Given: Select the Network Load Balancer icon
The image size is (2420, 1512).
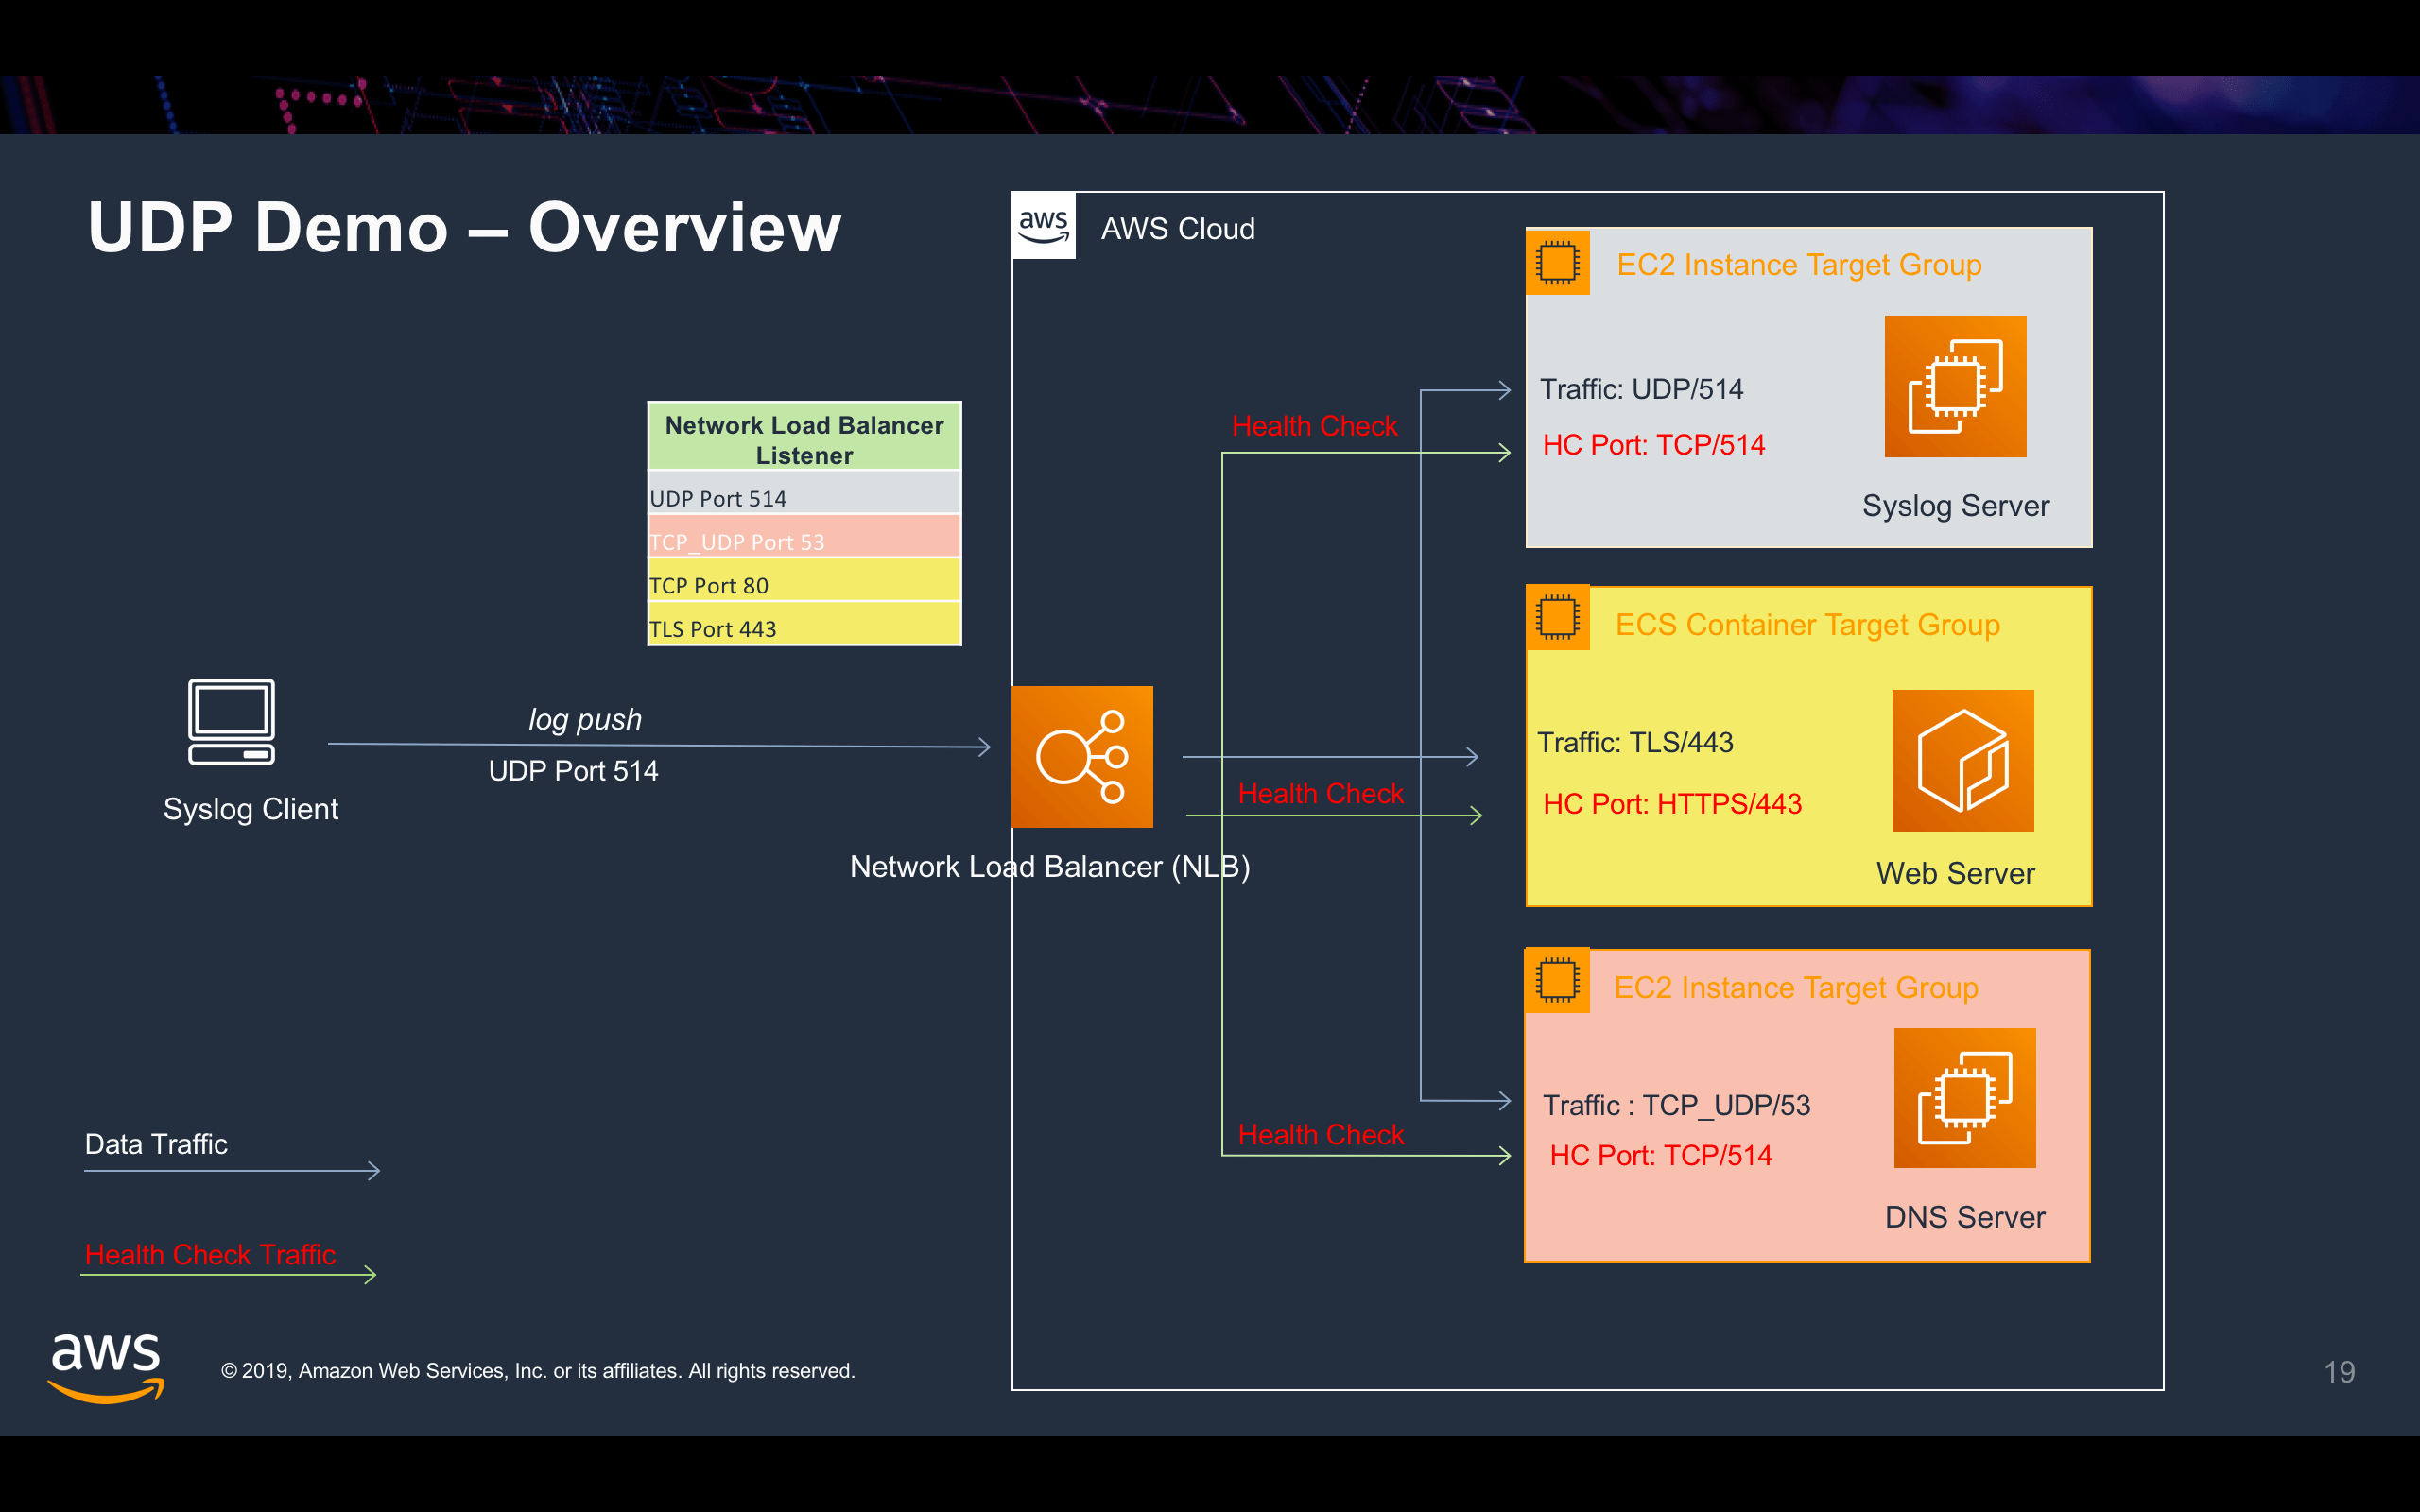Looking at the screenshot, I should click(x=1082, y=757).
